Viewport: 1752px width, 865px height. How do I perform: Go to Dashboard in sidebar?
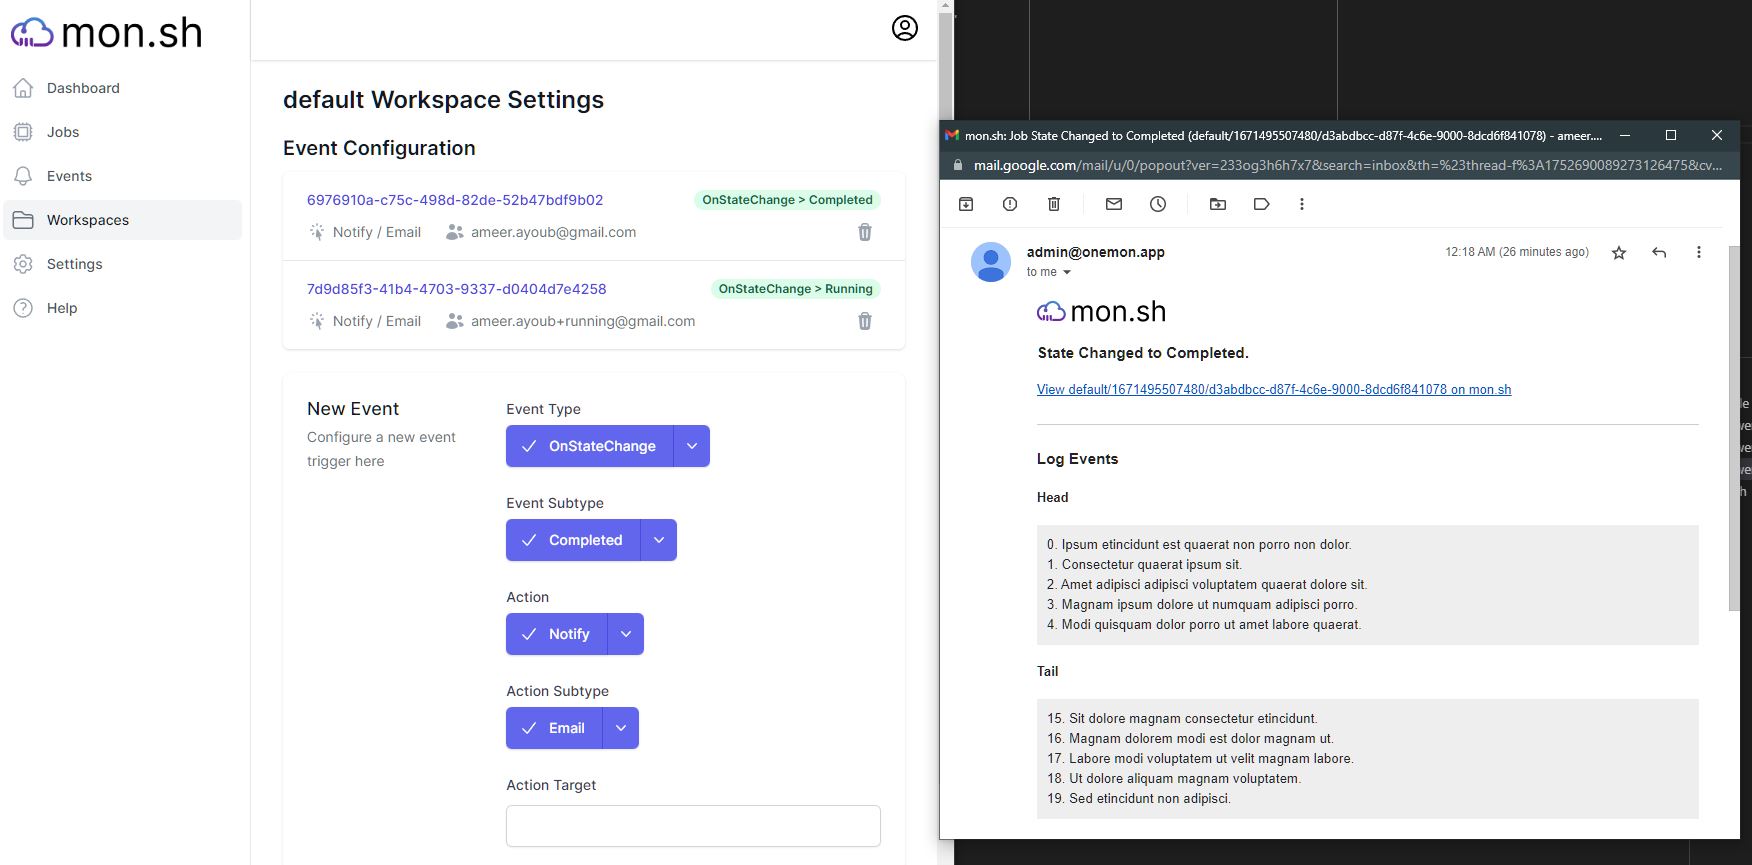coord(123,88)
